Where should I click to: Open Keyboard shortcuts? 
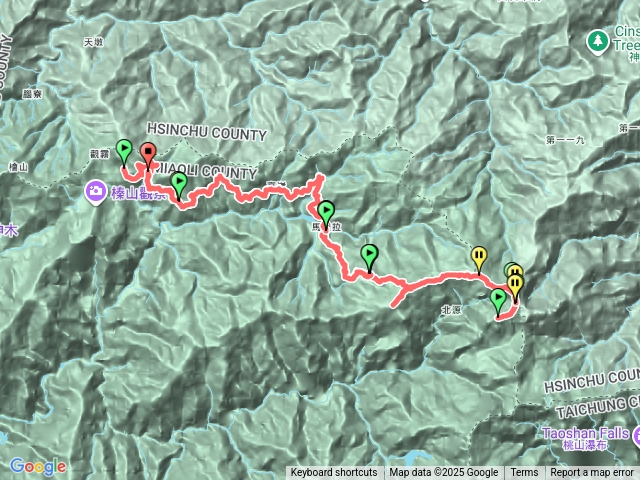click(x=334, y=473)
